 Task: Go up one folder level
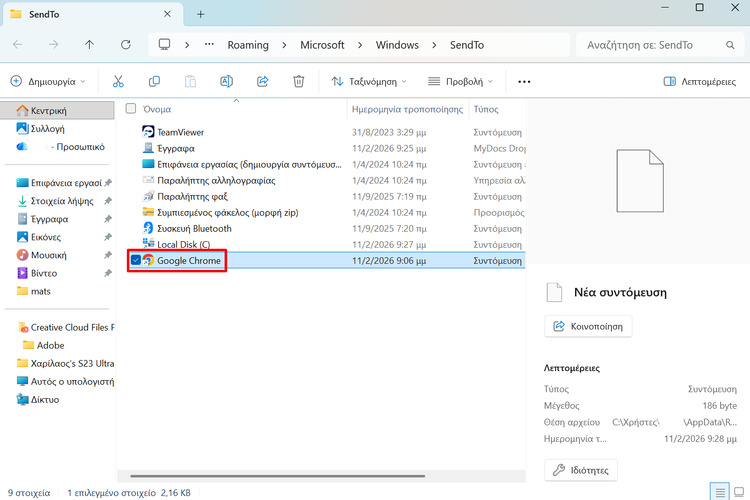[89, 45]
